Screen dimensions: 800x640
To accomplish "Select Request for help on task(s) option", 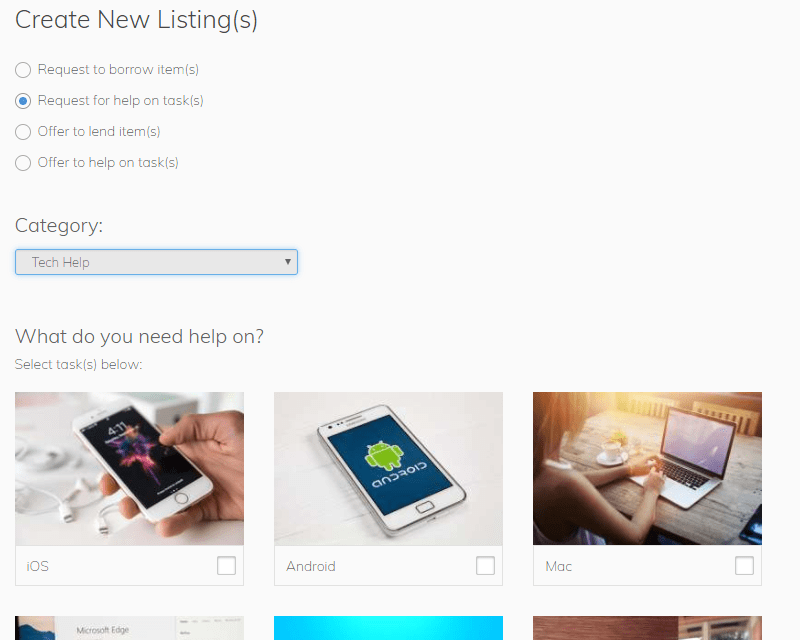I will 23,101.
